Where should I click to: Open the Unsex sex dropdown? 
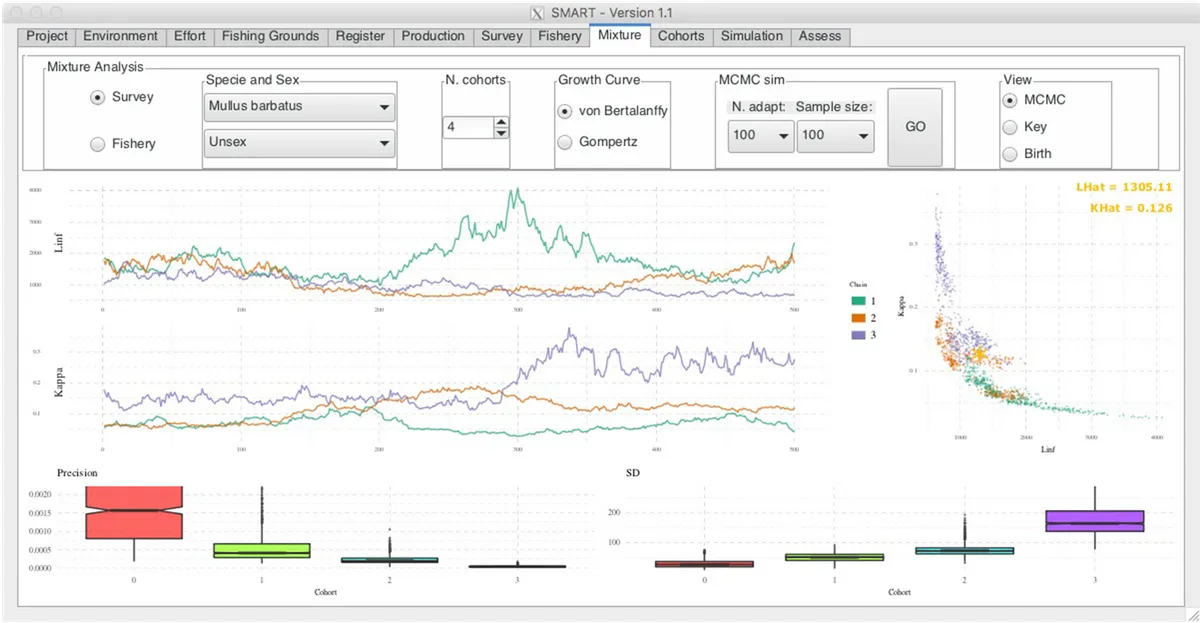[x=299, y=143]
